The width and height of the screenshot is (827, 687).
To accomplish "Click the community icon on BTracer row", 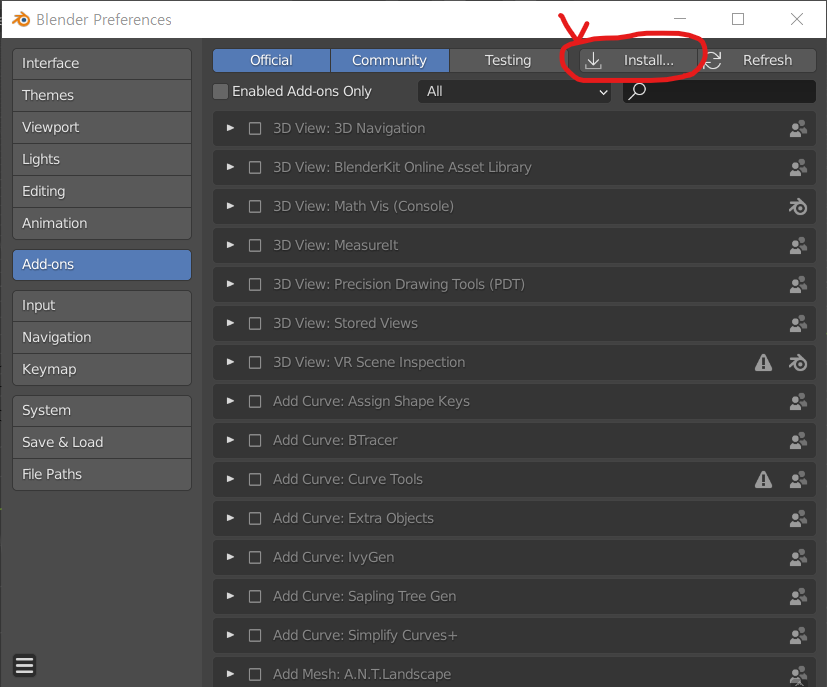I will click(x=798, y=441).
